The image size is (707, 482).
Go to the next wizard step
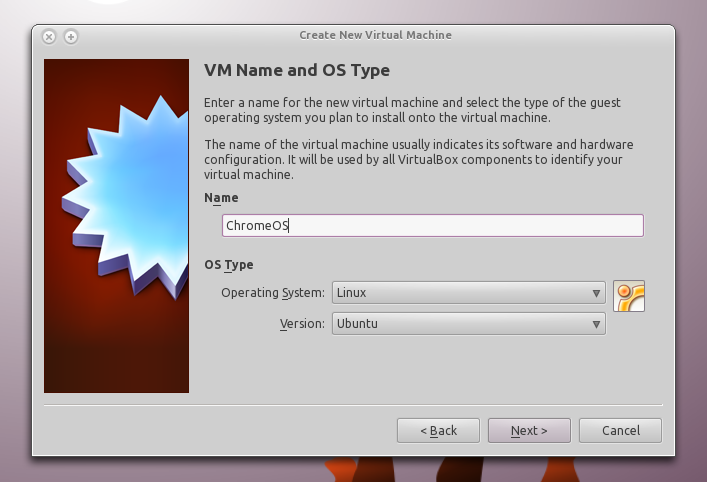coord(529,431)
